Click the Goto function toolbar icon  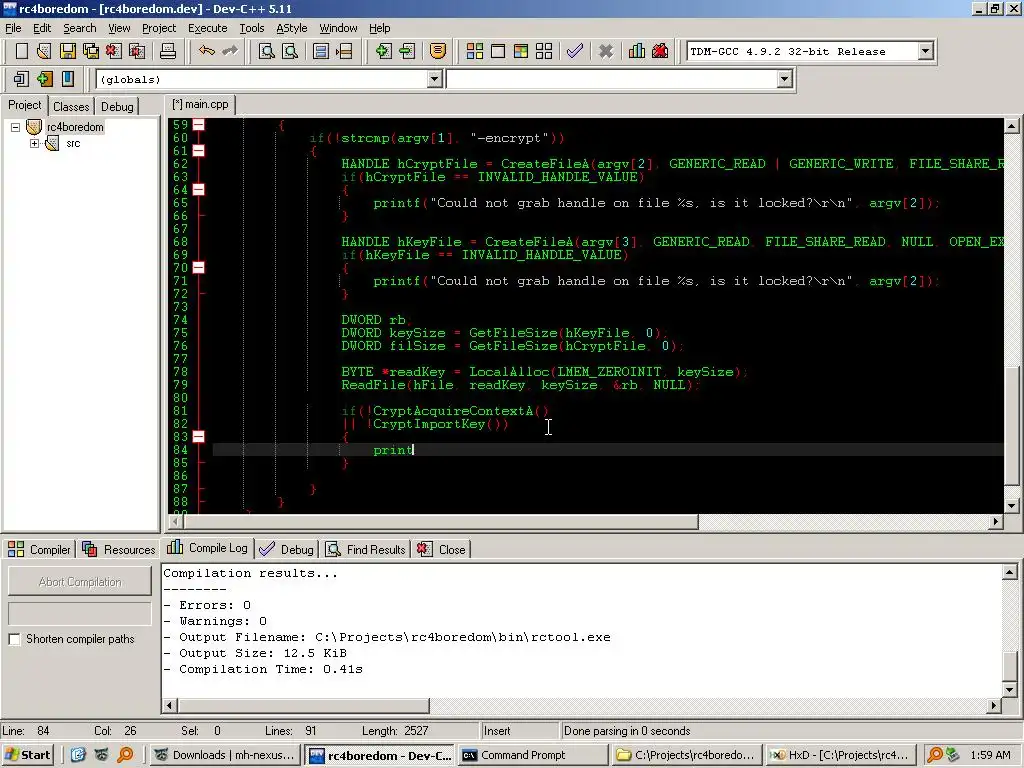(x=321, y=51)
